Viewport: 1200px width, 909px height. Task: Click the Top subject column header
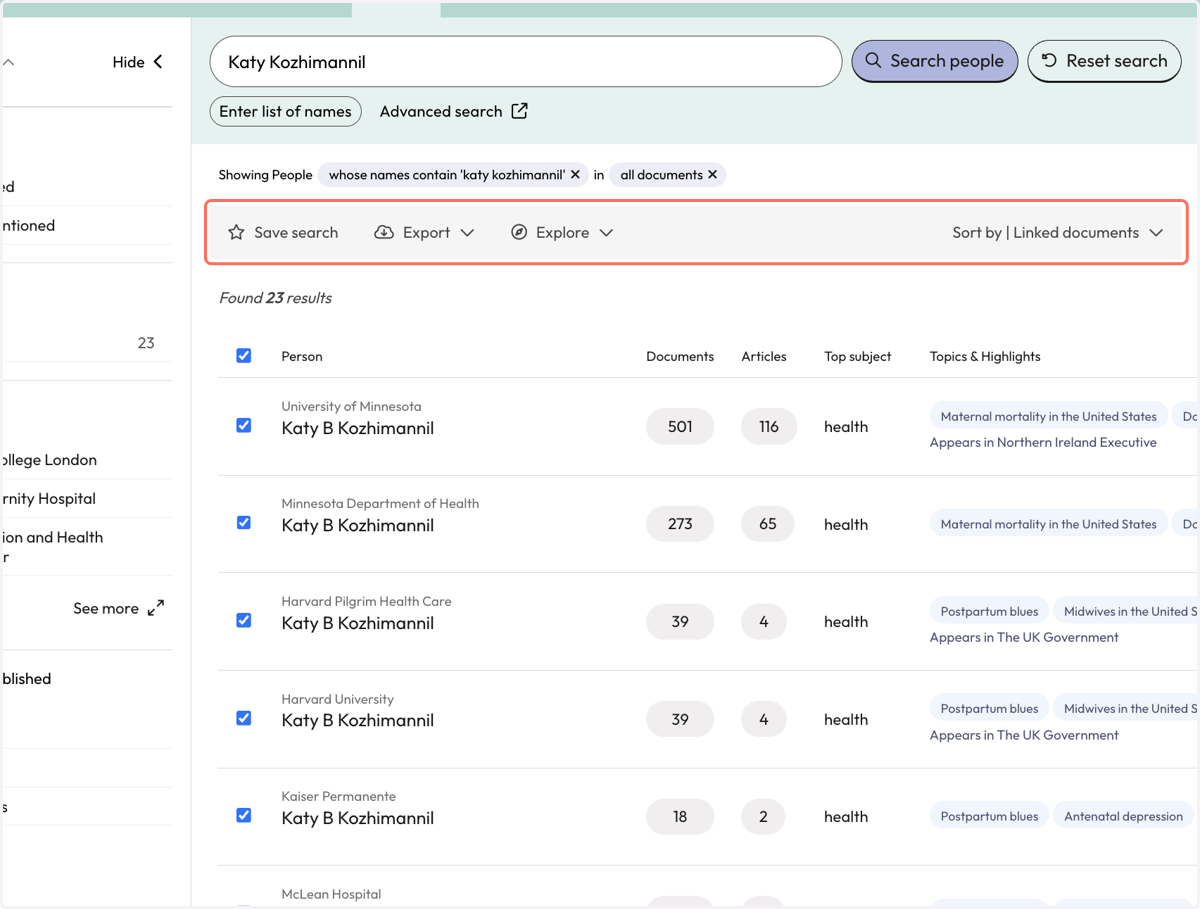click(x=858, y=356)
